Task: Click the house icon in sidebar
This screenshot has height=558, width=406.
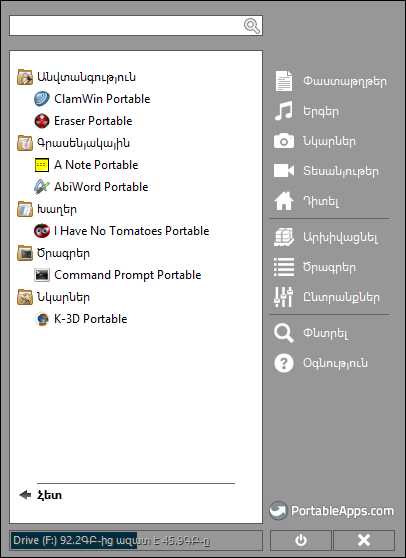Action: coord(284,201)
